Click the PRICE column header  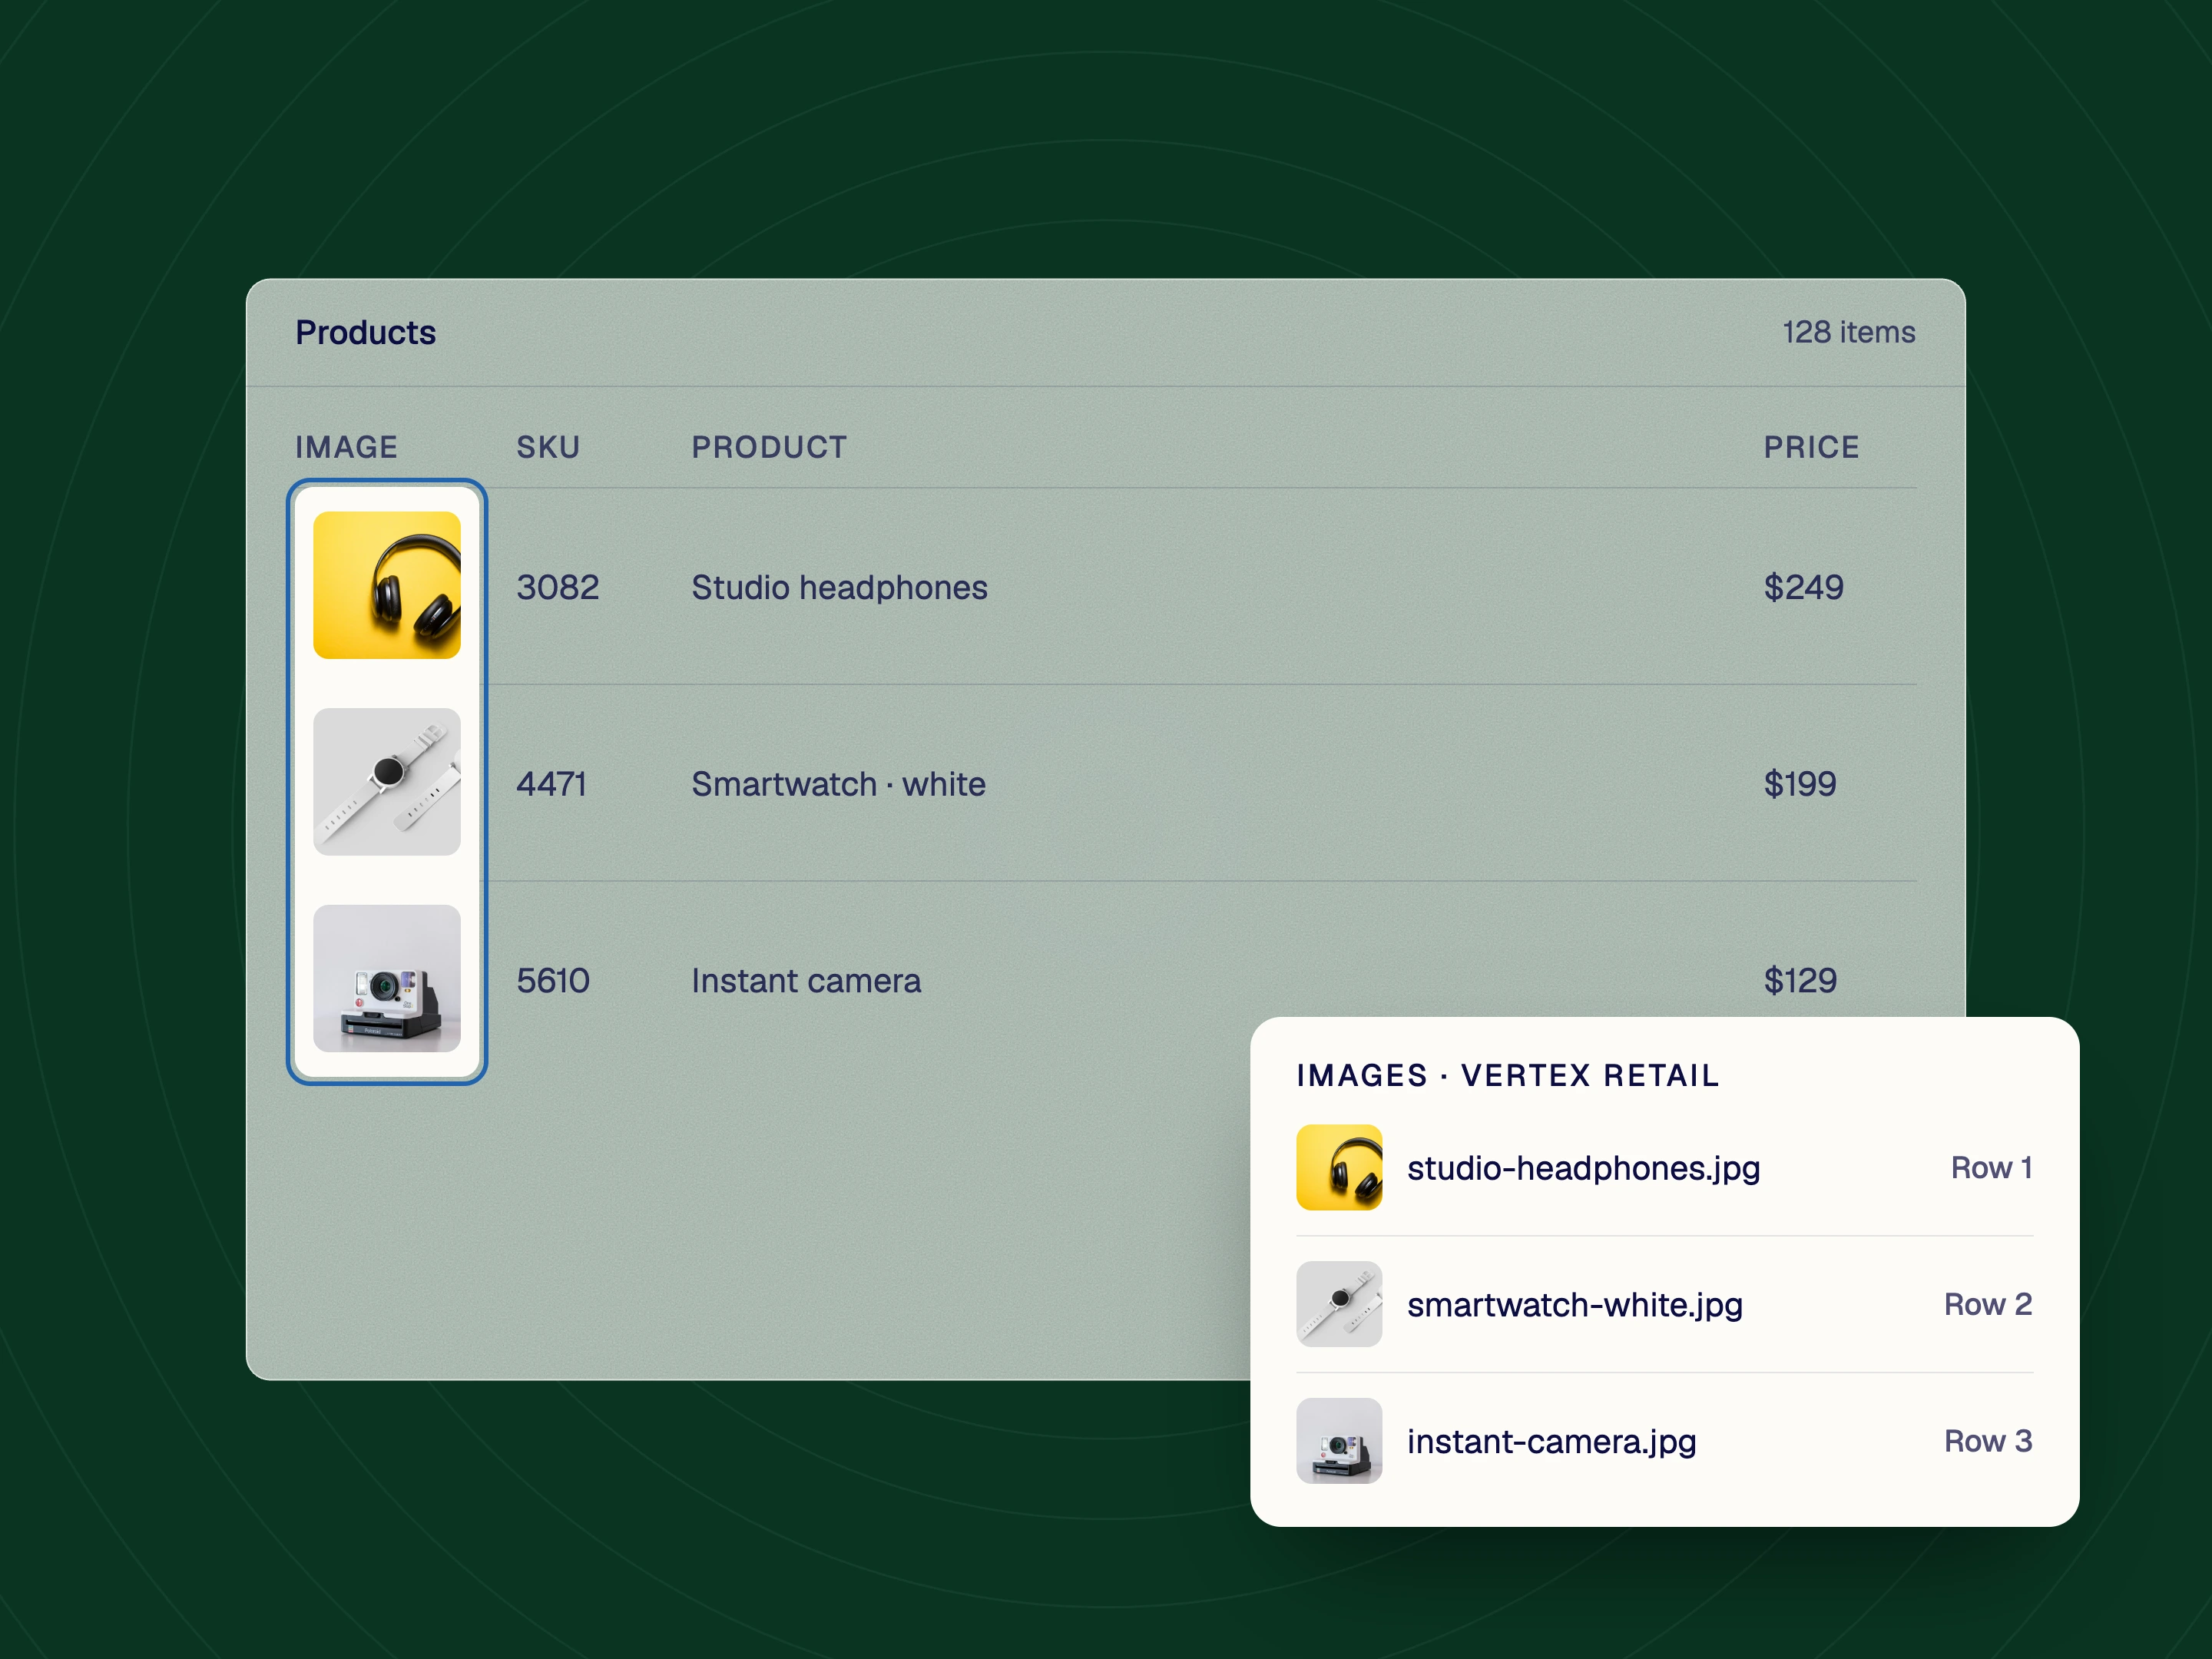pos(1811,447)
